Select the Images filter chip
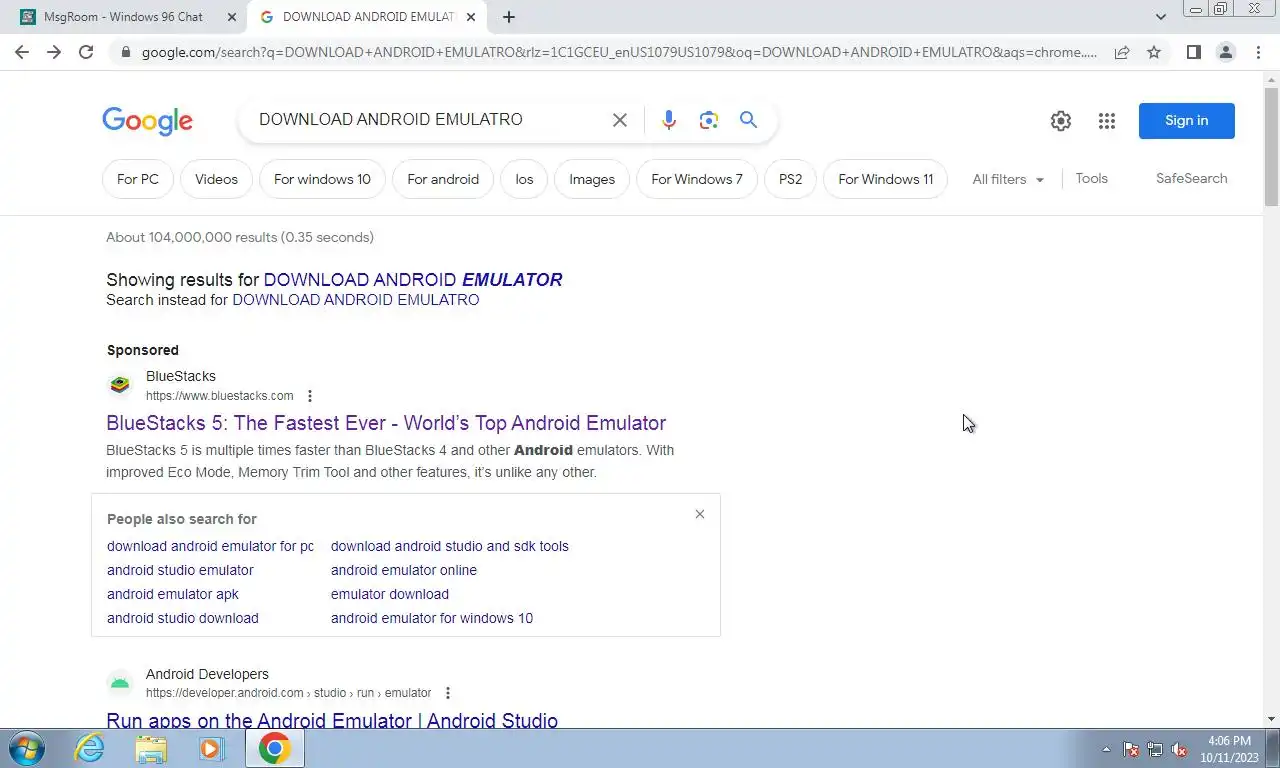 pyautogui.click(x=592, y=179)
